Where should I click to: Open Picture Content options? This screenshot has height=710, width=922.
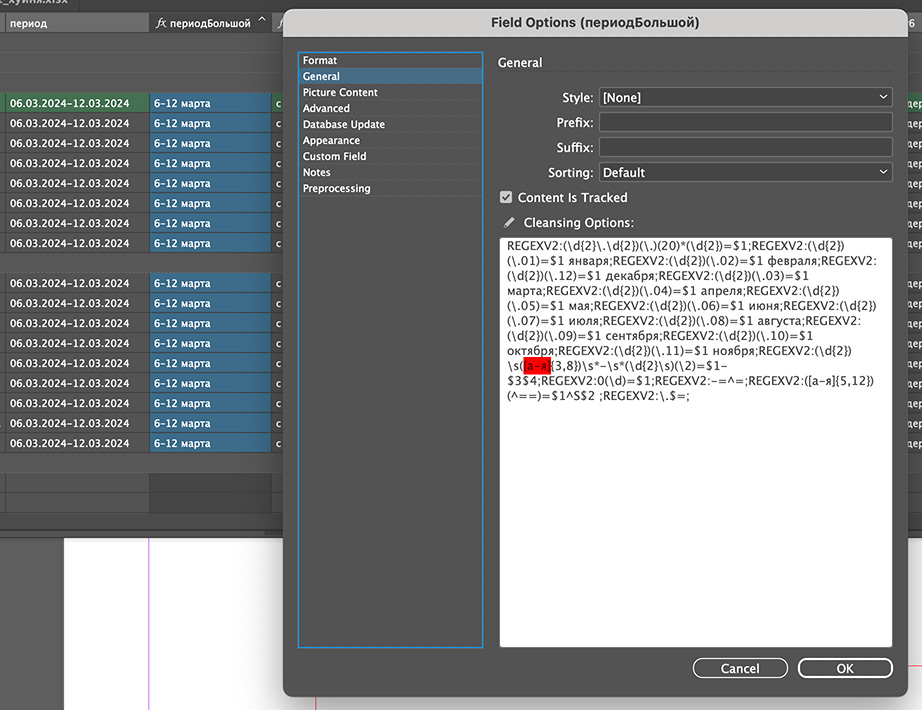[390, 92]
